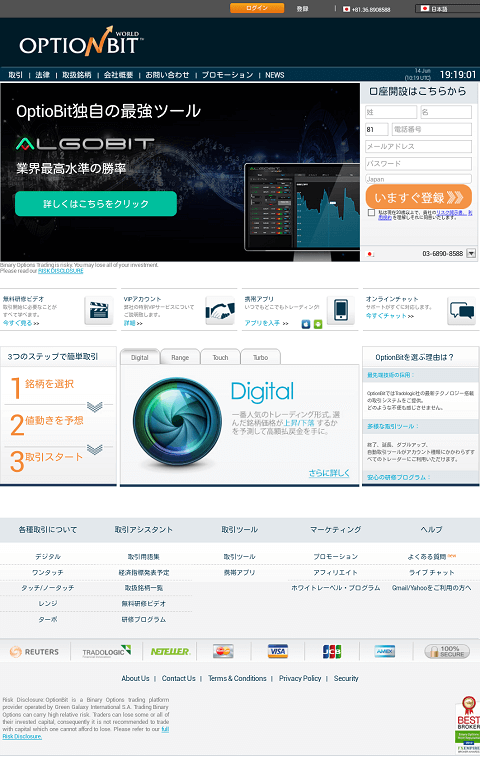Viewport: 480px width, 765px height.
Task: Click the orange ログイン button
Action: 257,8
